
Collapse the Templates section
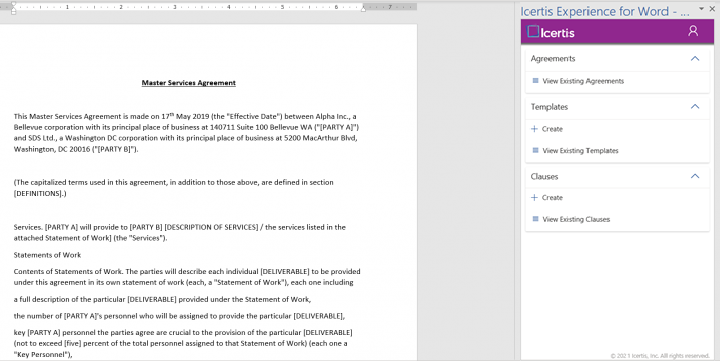click(695, 107)
